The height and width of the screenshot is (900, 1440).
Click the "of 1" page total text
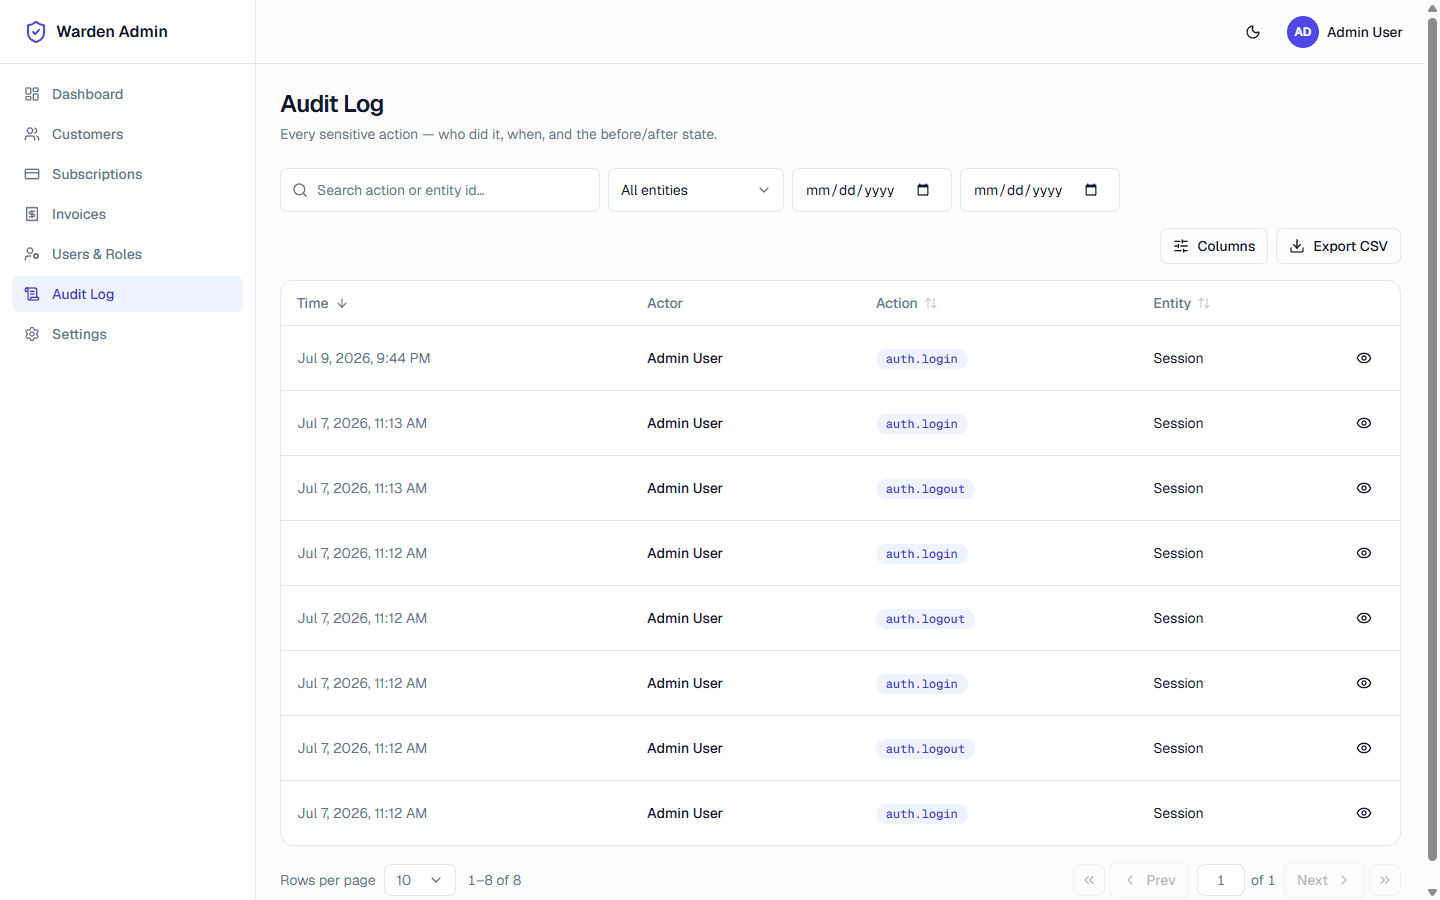(x=1263, y=880)
